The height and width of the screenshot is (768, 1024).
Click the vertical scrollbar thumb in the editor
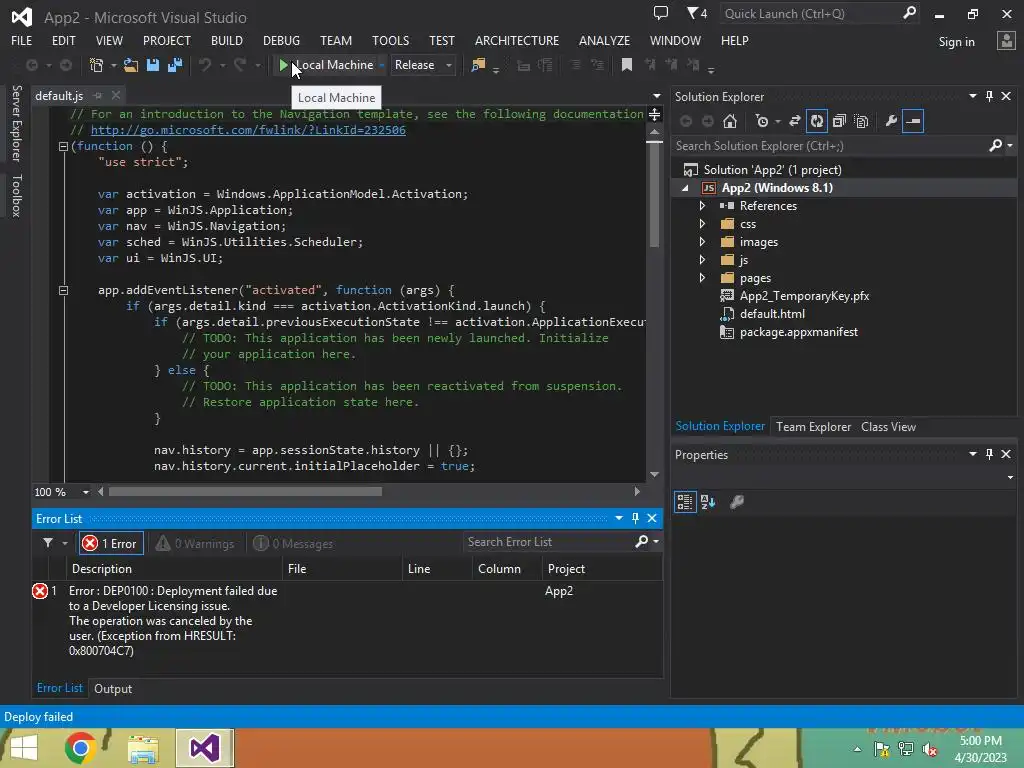[654, 196]
